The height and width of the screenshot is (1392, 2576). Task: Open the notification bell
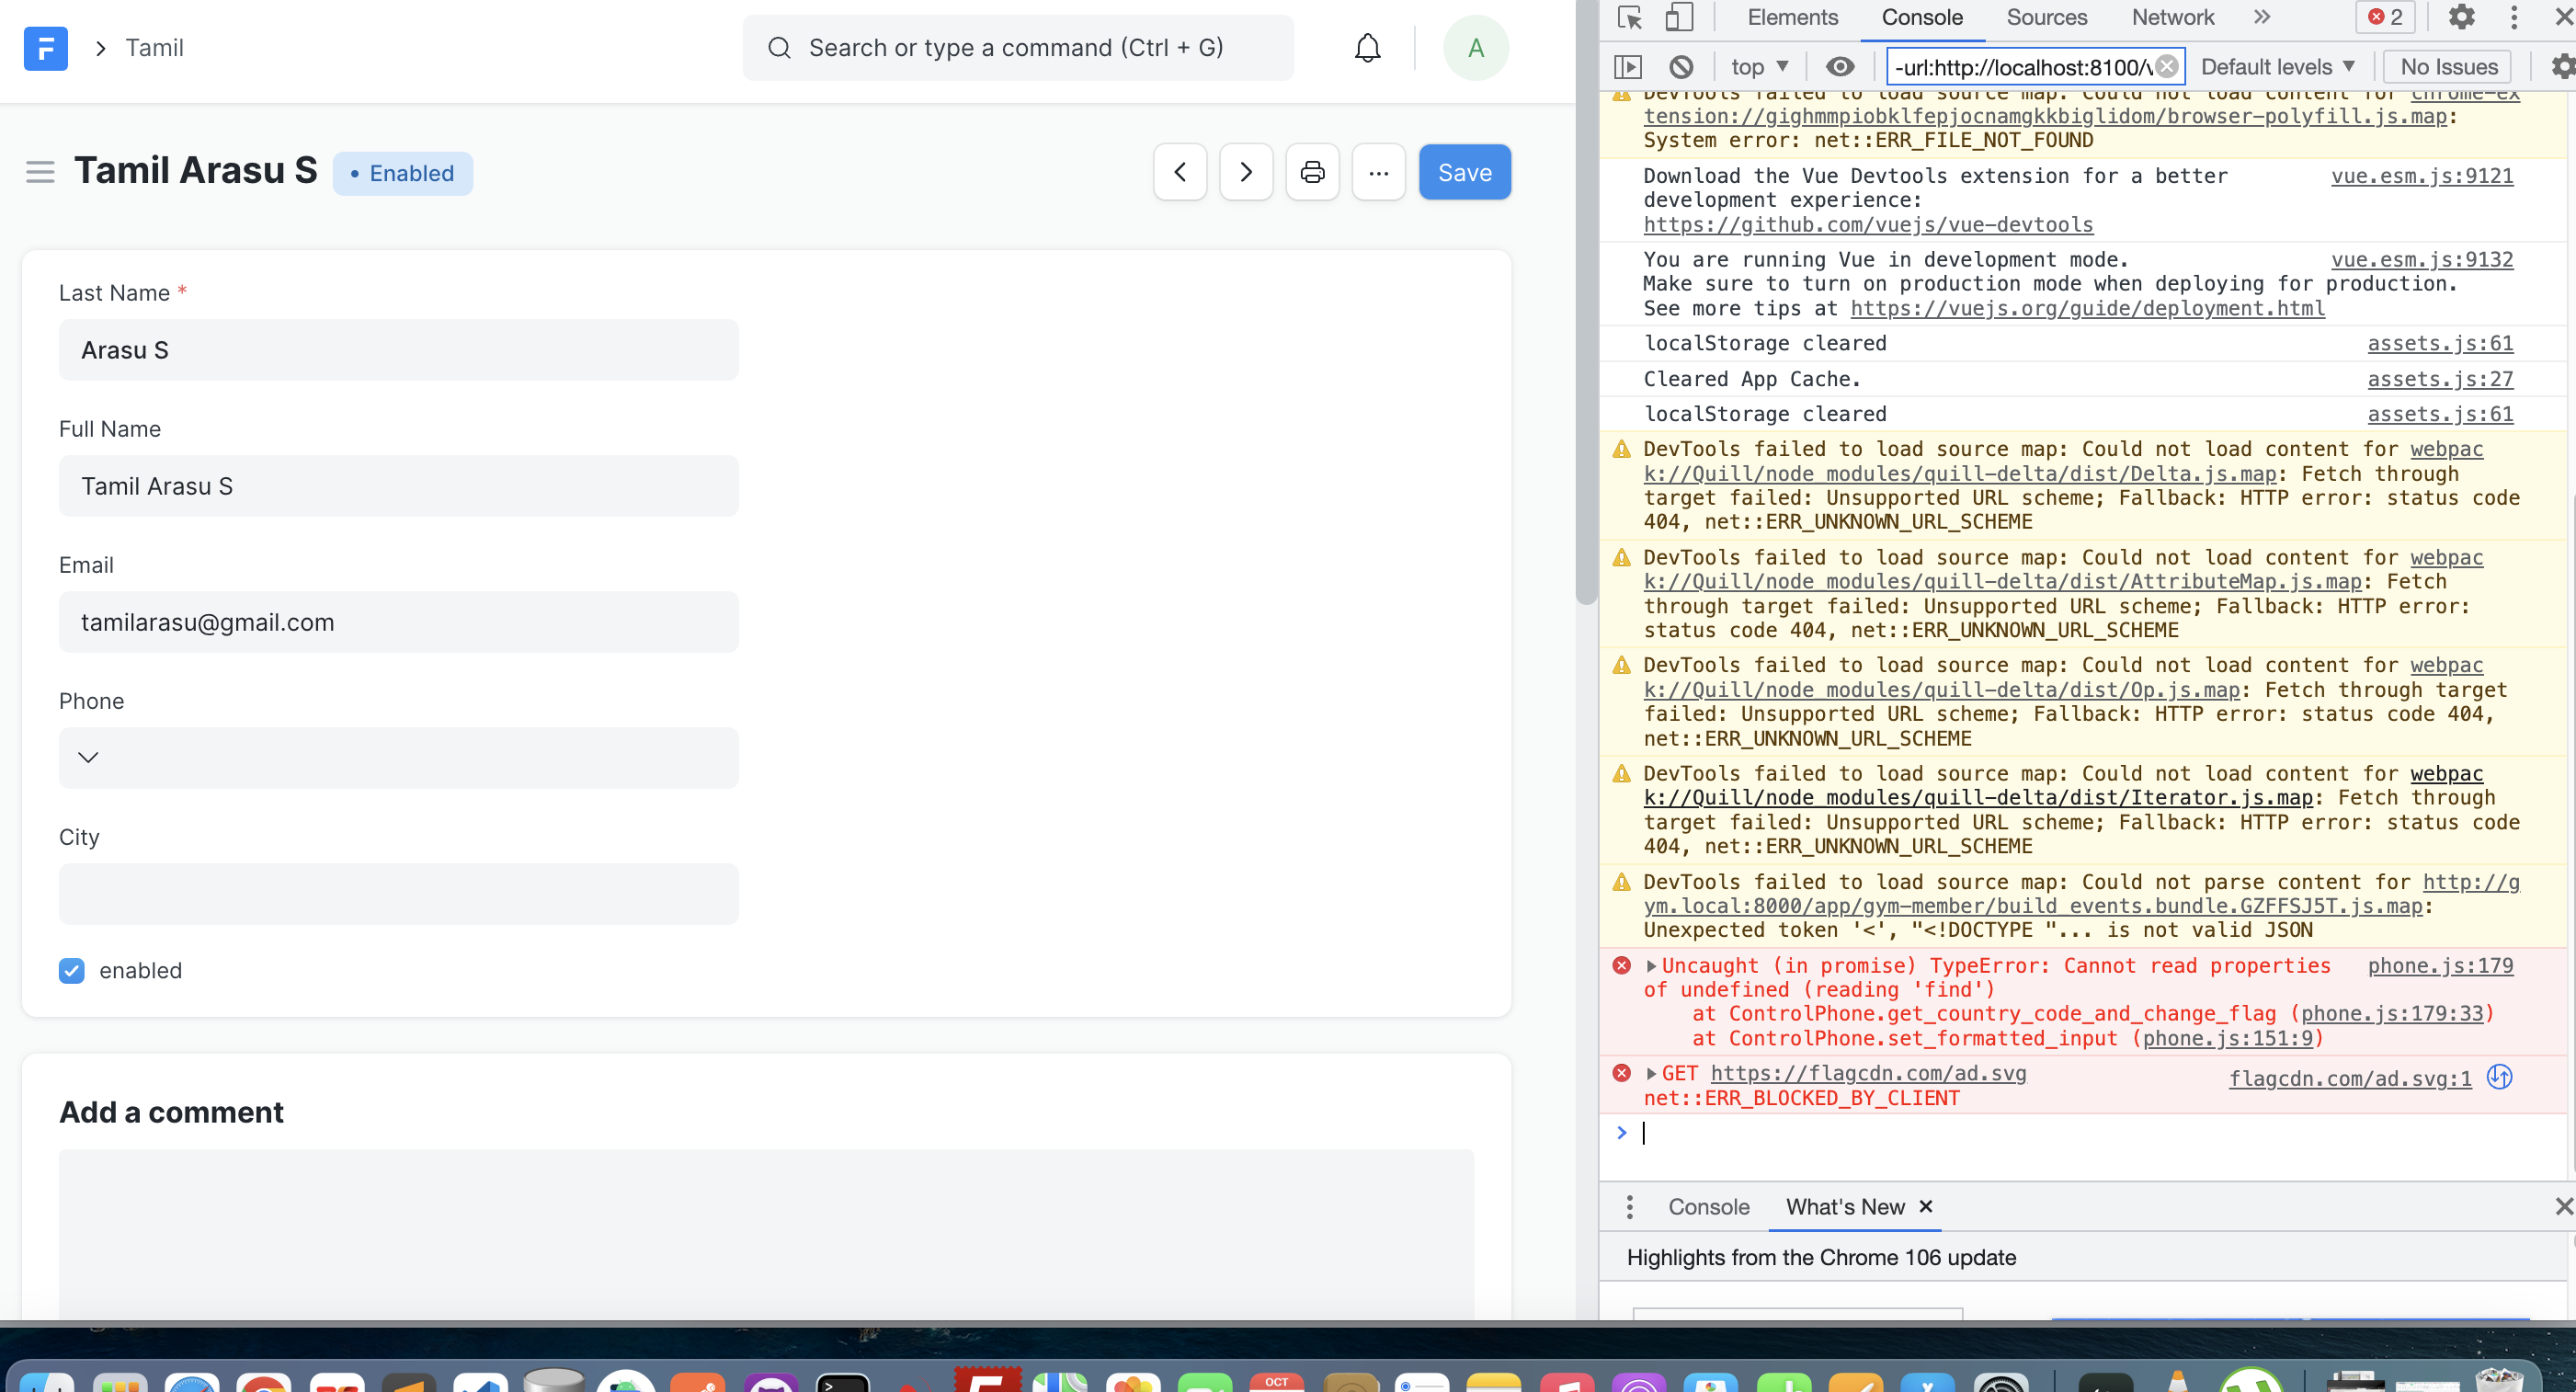coord(1366,47)
